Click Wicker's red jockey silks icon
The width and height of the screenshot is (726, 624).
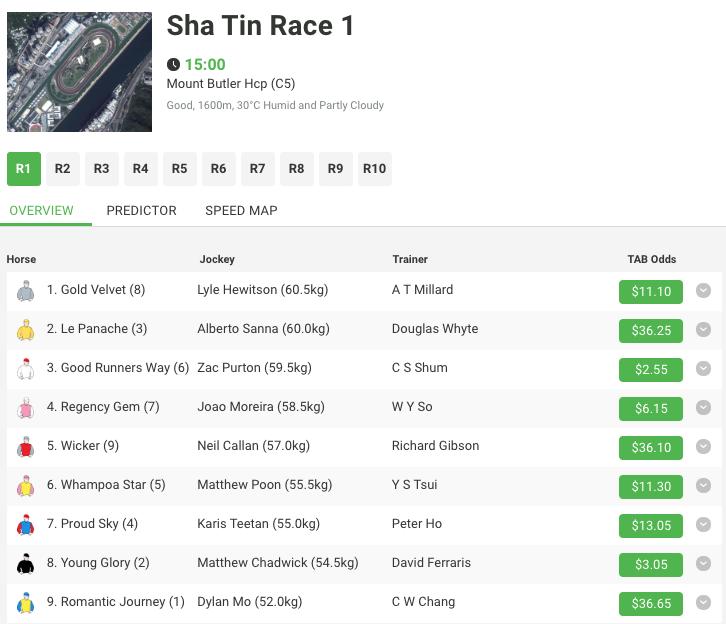click(x=25, y=446)
